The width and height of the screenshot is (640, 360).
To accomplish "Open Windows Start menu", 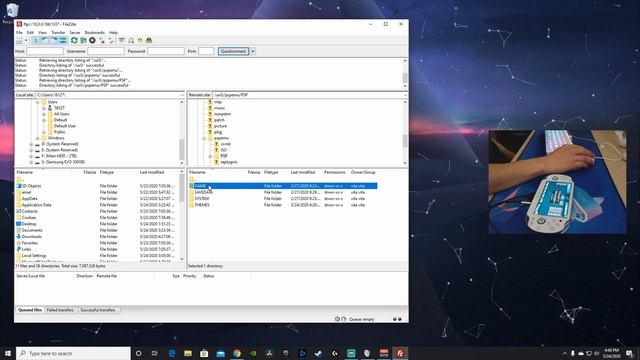I will tap(8, 353).
